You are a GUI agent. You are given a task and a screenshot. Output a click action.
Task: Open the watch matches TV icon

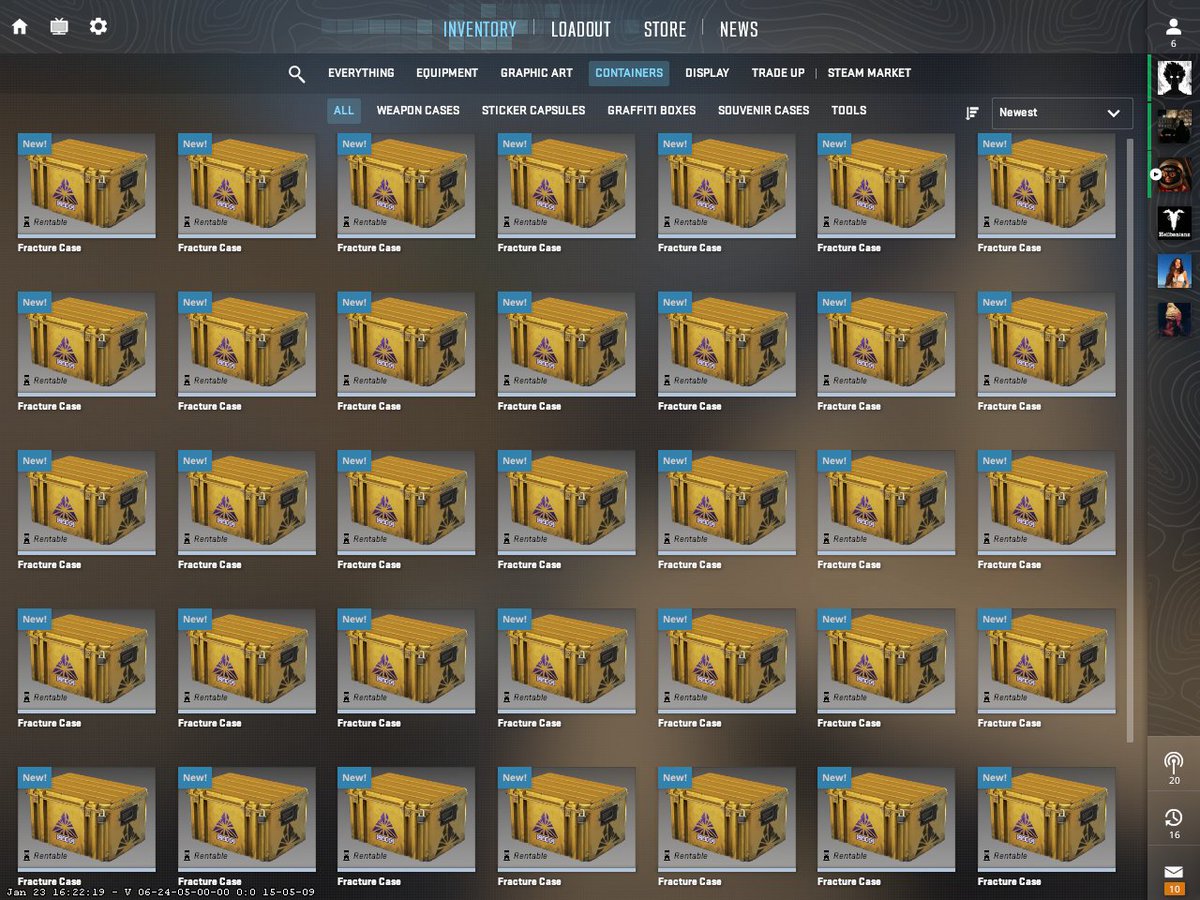58,26
